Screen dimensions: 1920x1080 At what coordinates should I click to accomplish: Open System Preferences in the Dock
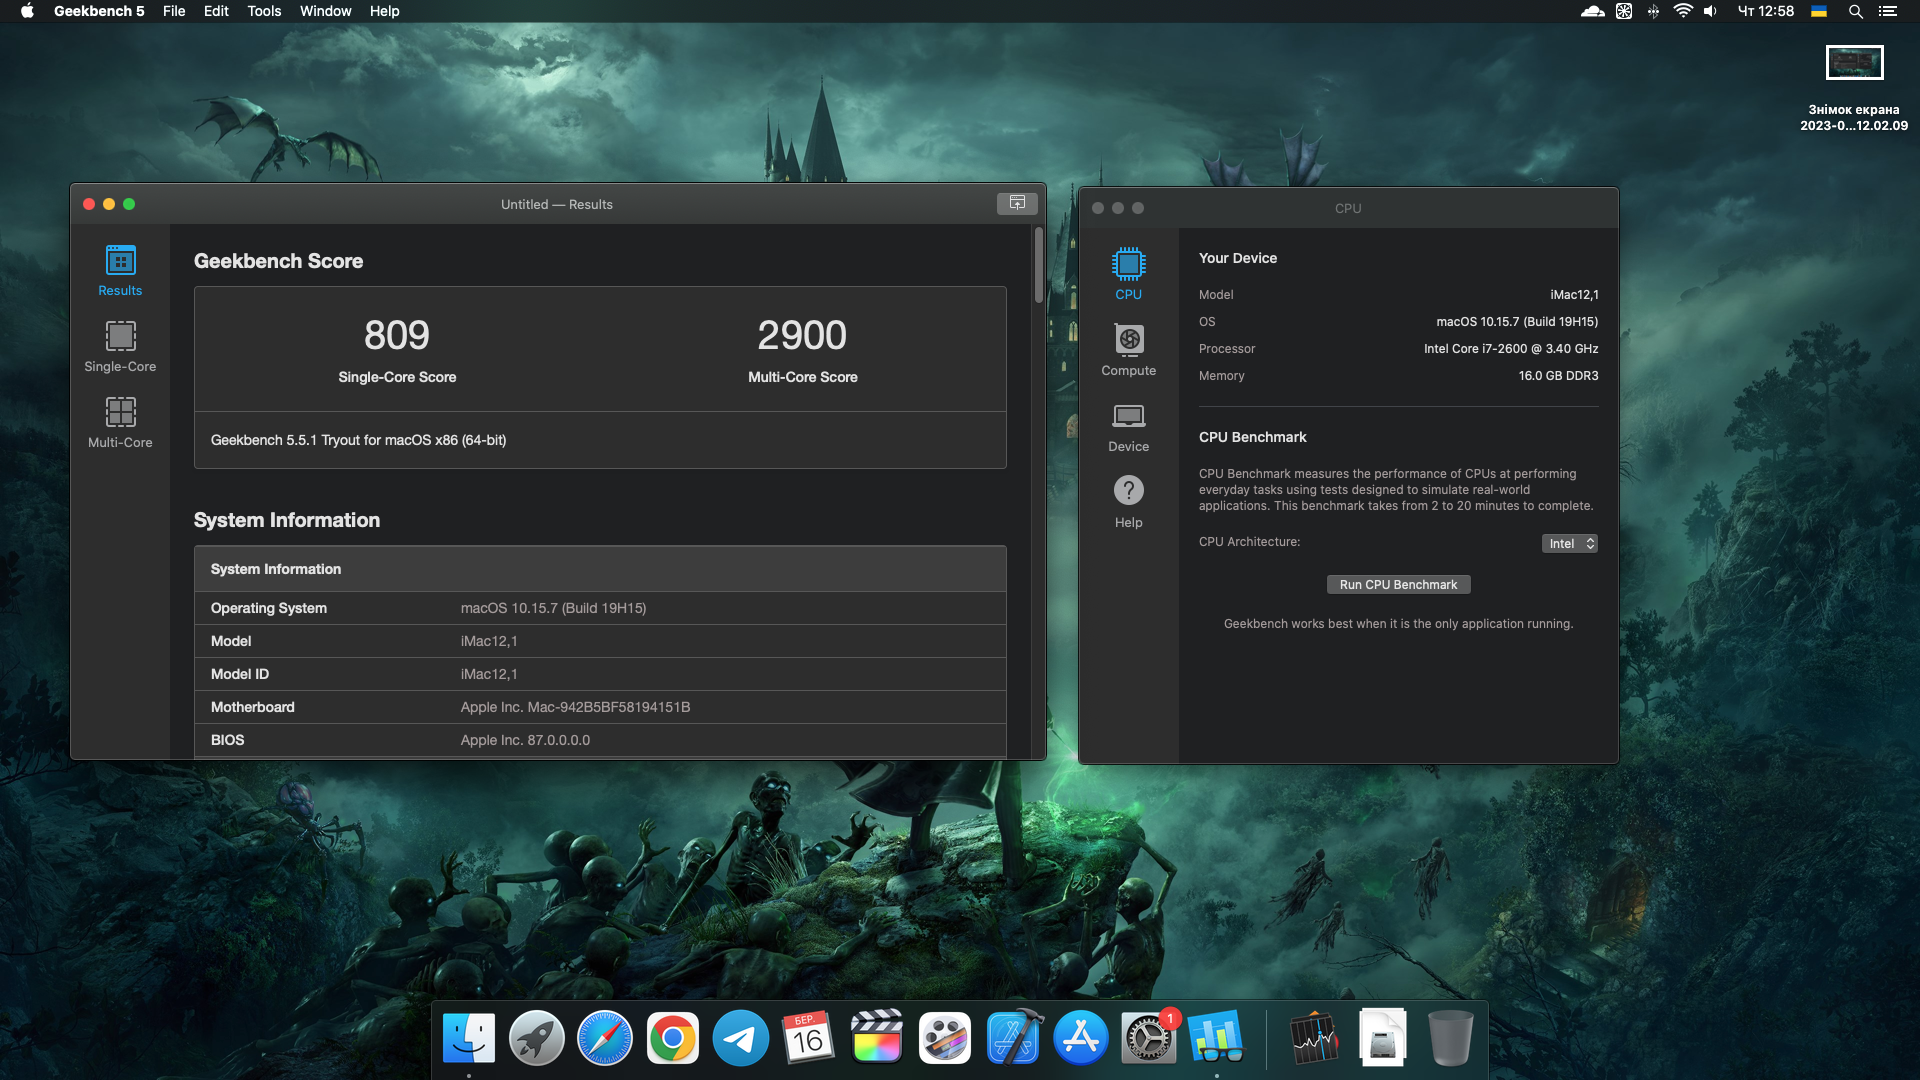tap(1148, 1039)
